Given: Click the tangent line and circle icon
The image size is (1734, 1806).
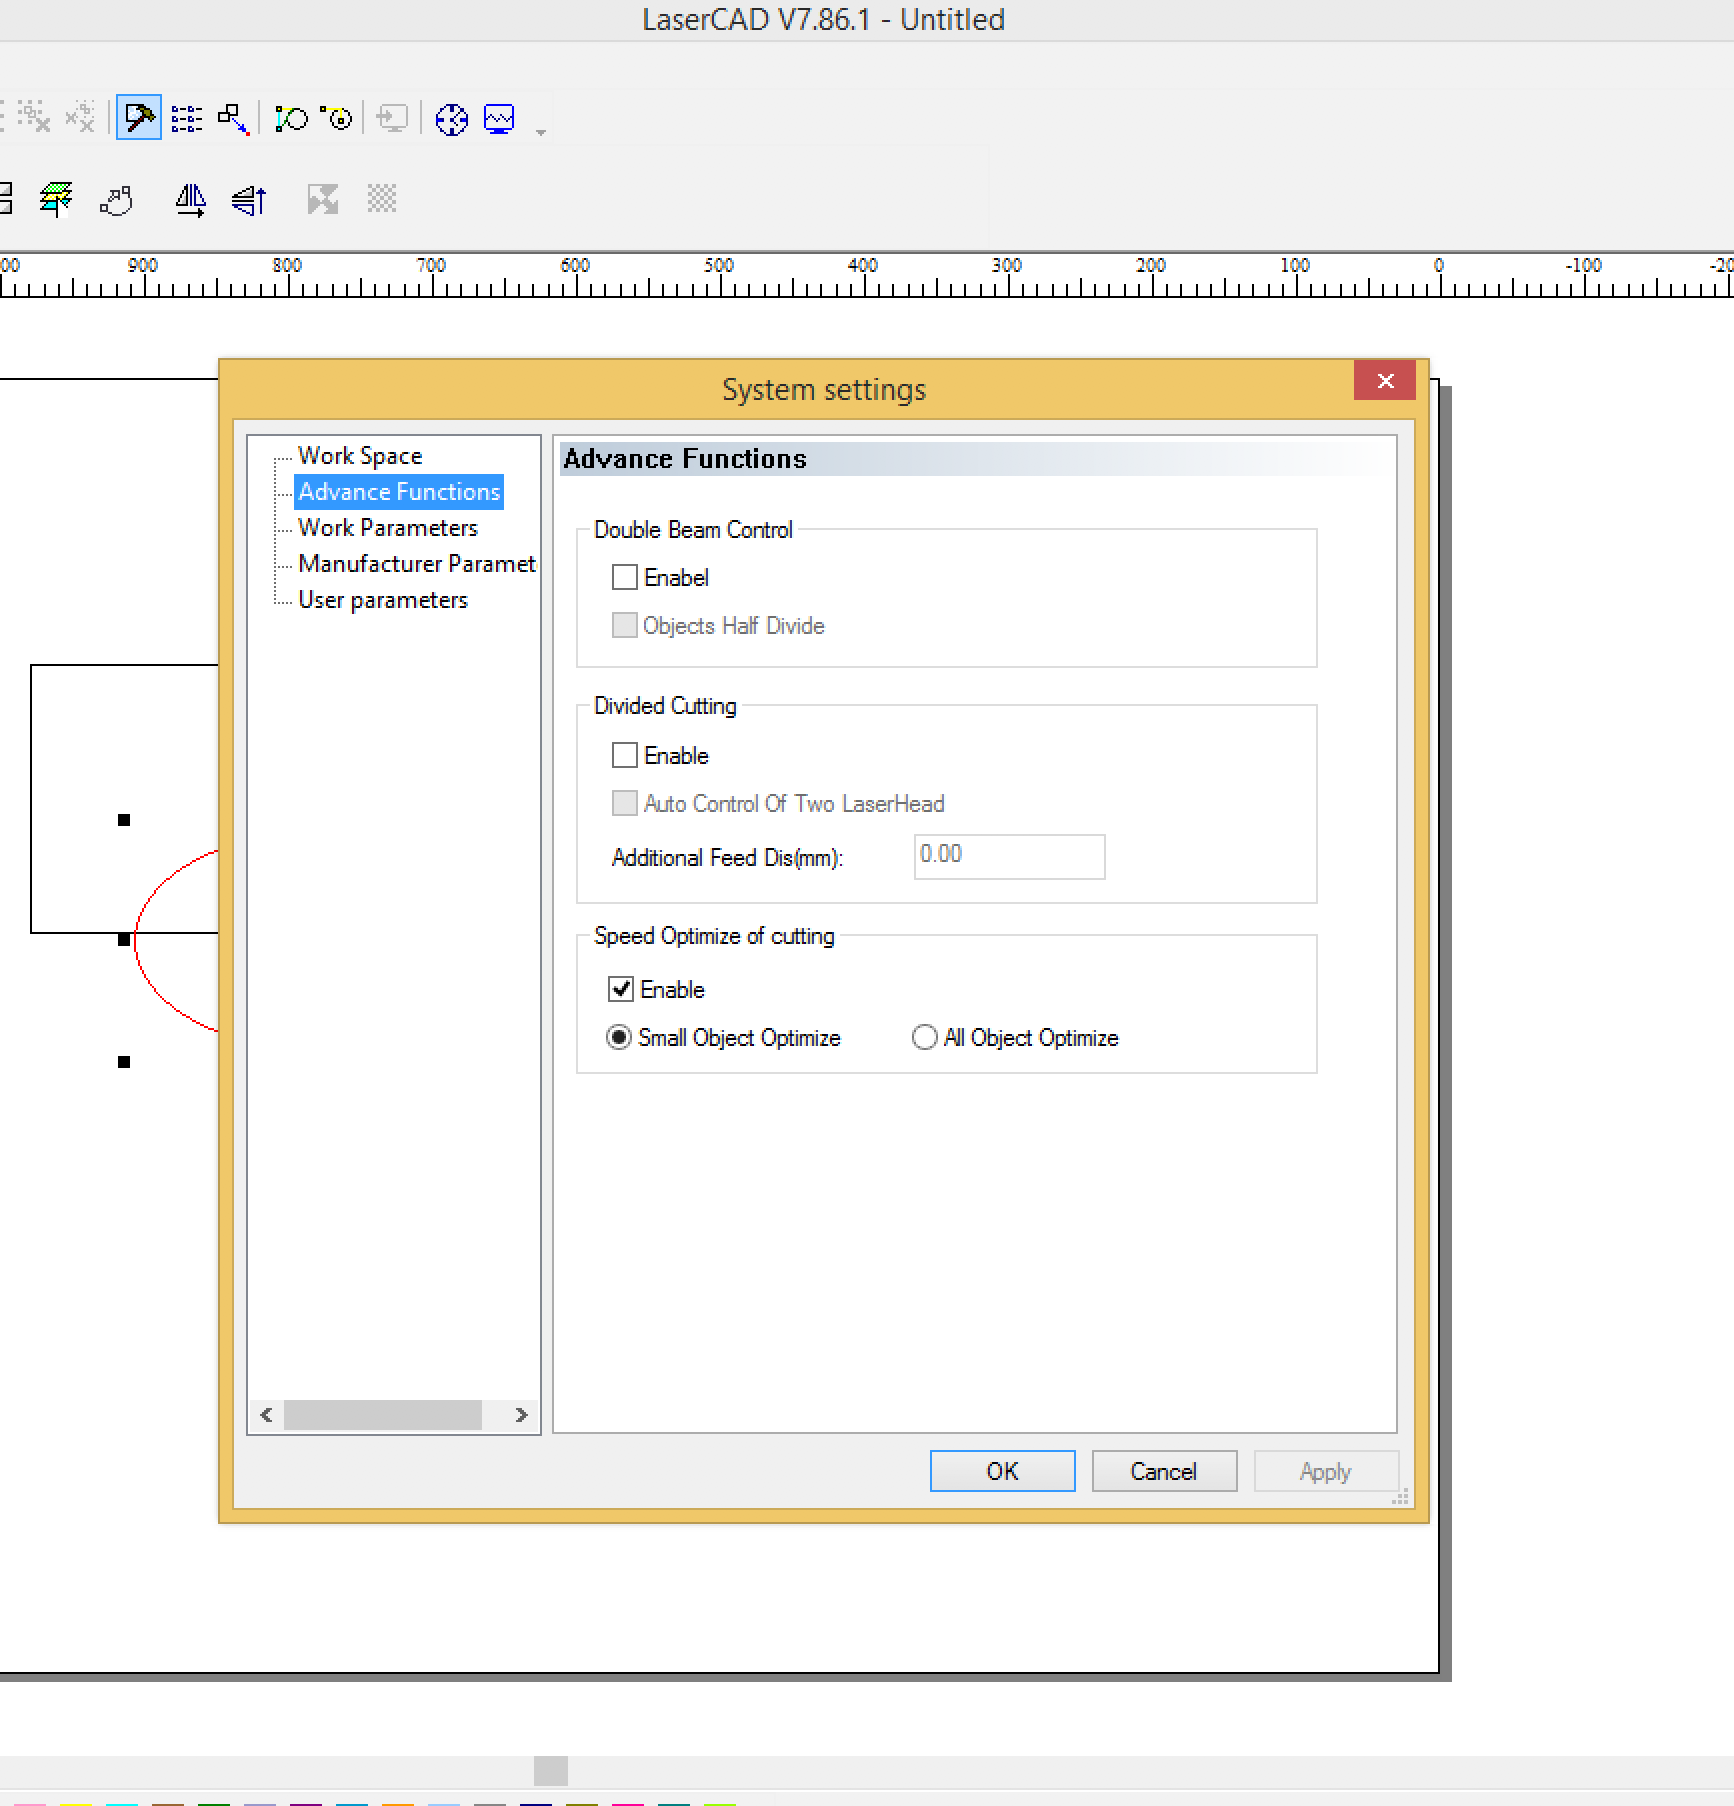Looking at the screenshot, I should [x=291, y=119].
